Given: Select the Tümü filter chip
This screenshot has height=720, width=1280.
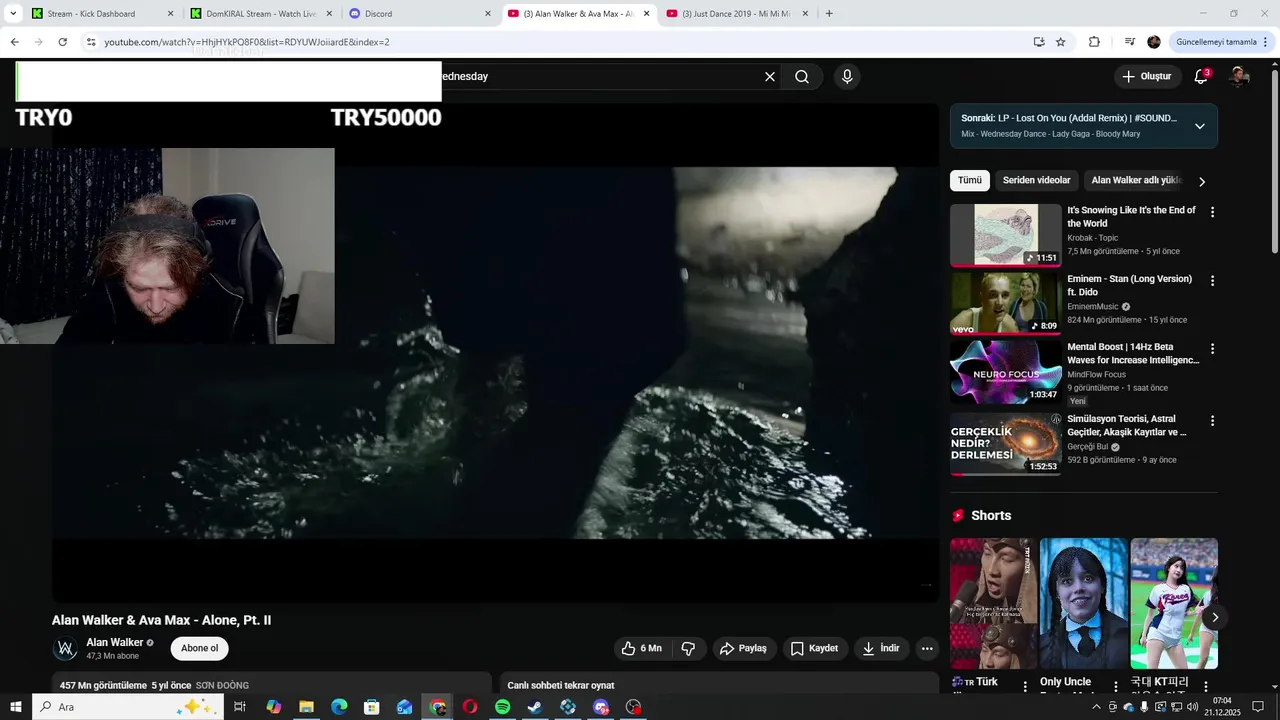Looking at the screenshot, I should pos(970,181).
